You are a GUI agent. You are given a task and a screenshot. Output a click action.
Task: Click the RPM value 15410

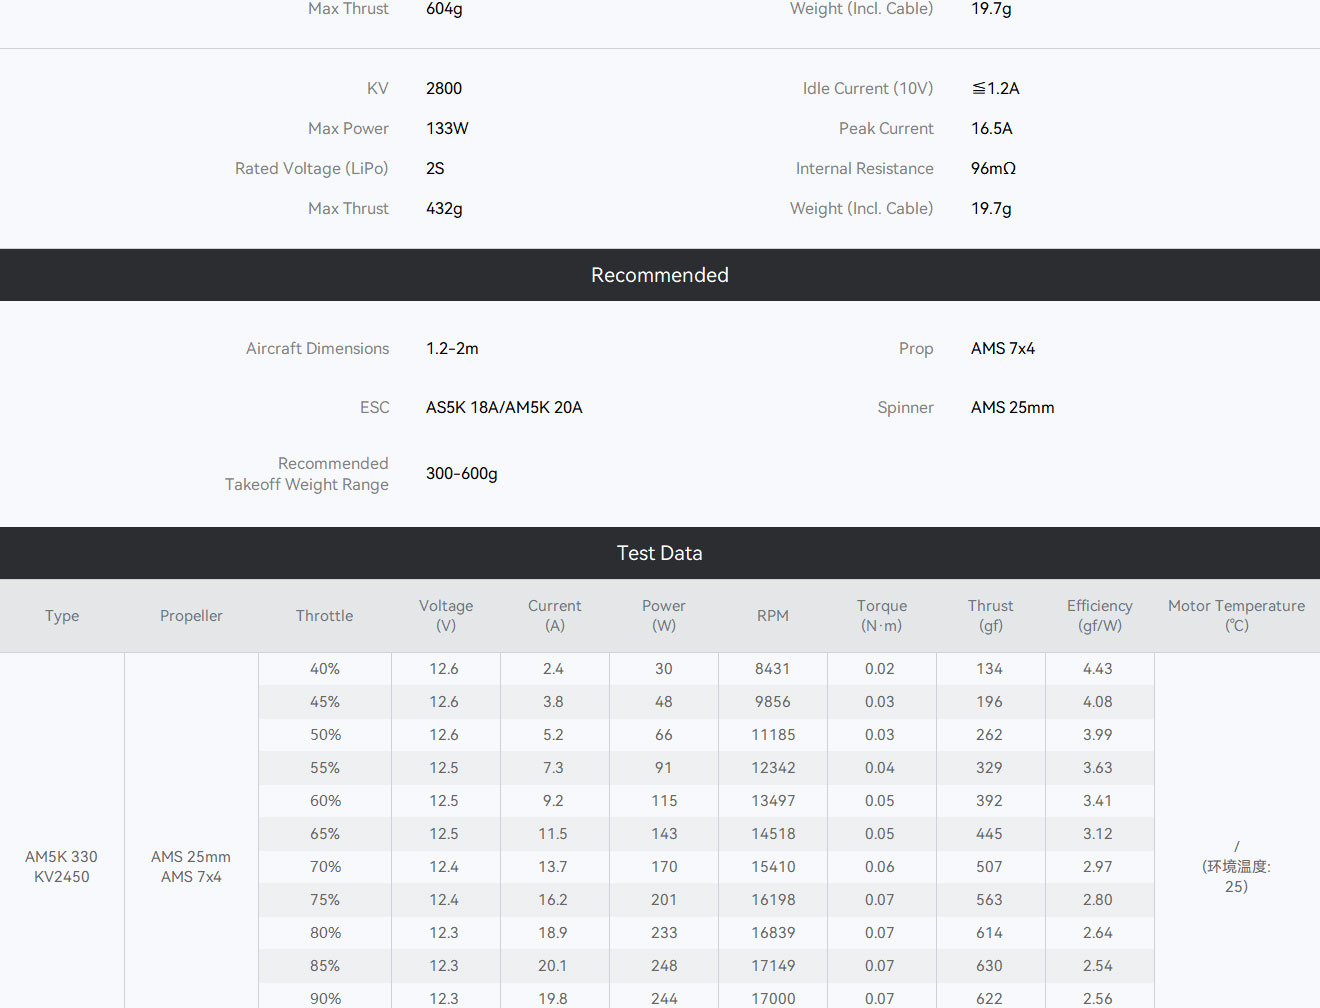point(773,867)
